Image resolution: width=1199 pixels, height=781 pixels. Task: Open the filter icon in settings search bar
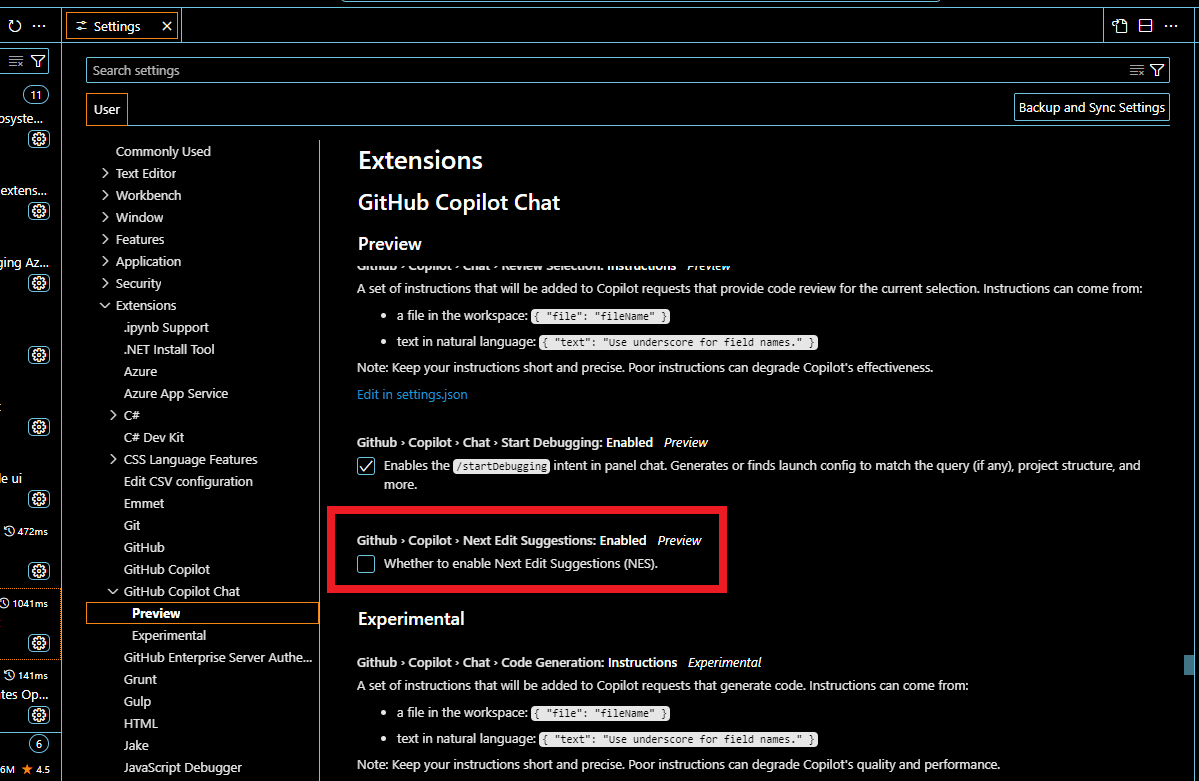(1157, 70)
